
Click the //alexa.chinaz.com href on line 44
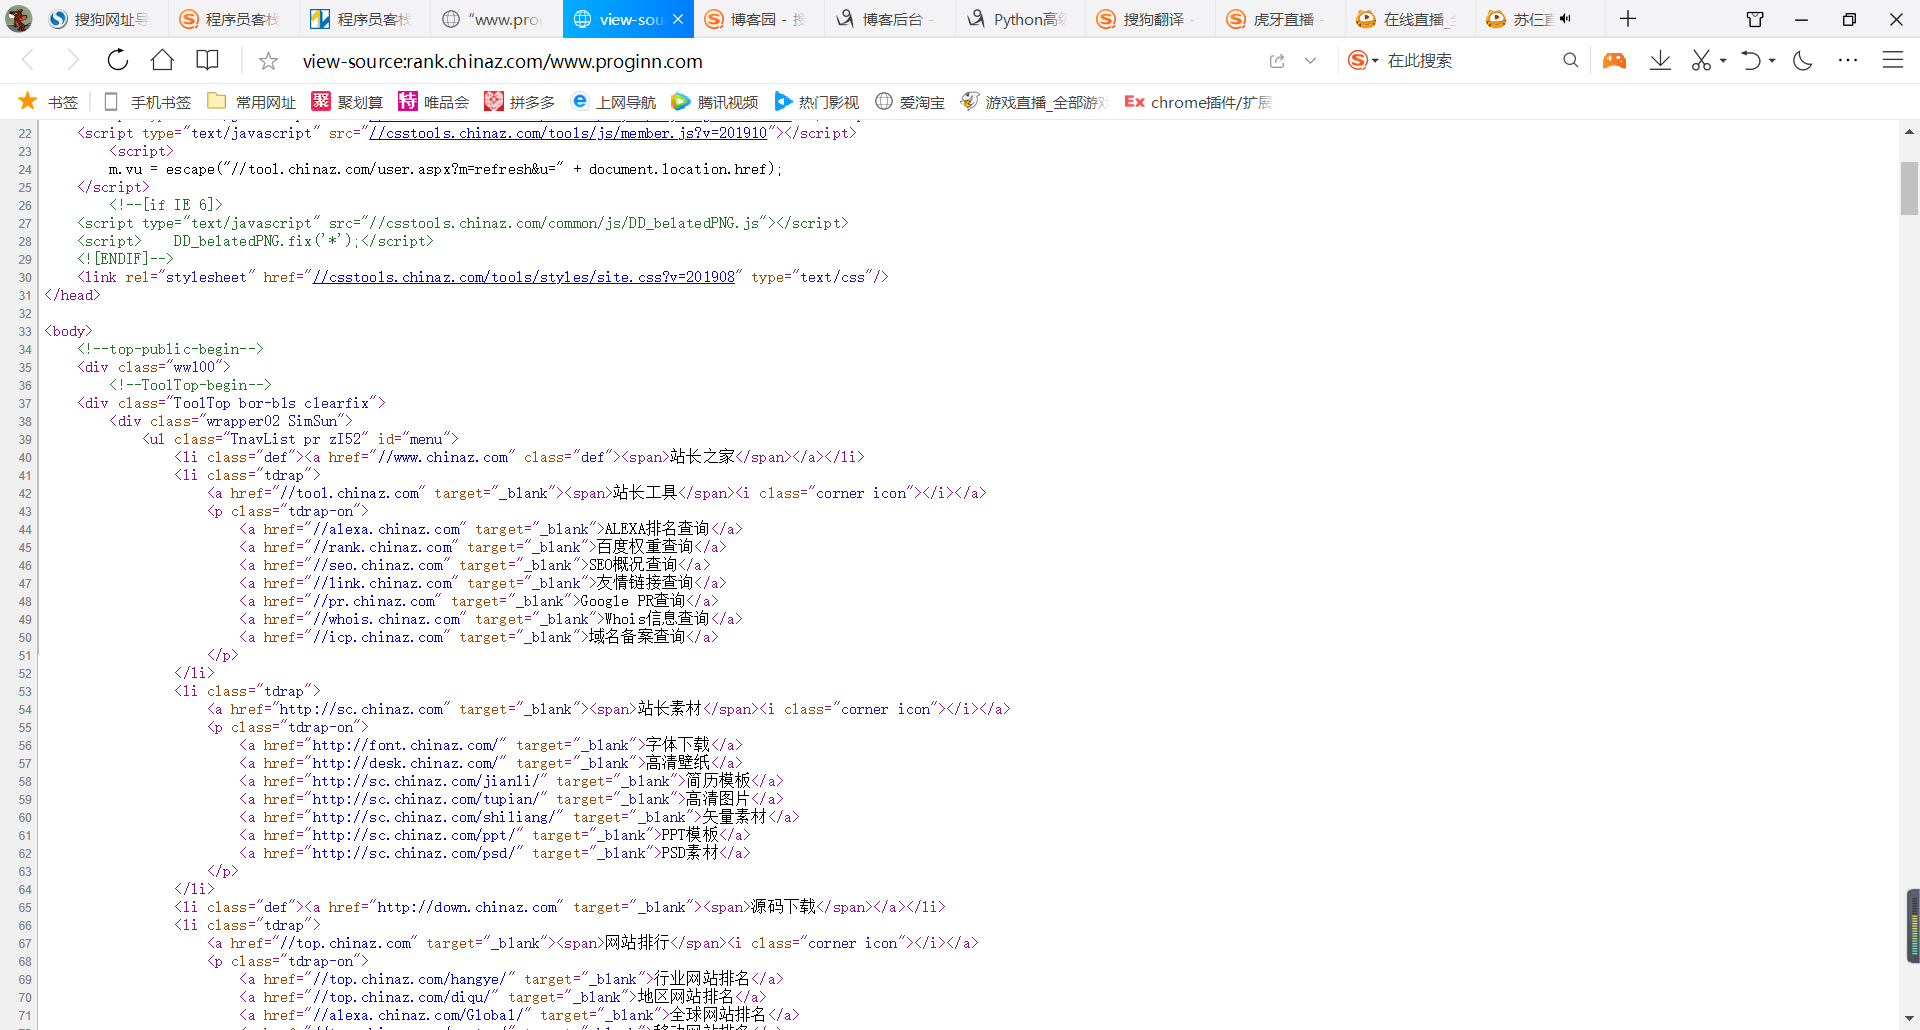pyautogui.click(x=387, y=529)
